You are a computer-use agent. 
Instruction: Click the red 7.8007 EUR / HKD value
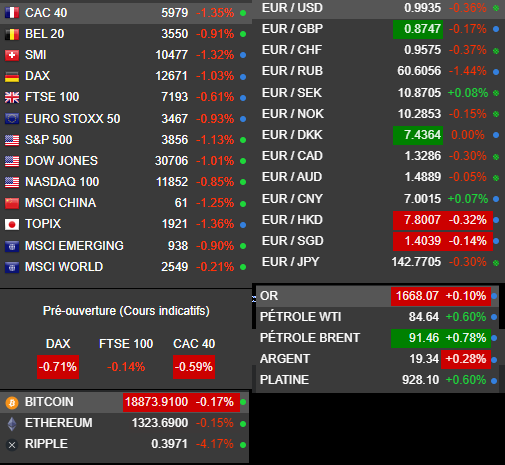422,220
